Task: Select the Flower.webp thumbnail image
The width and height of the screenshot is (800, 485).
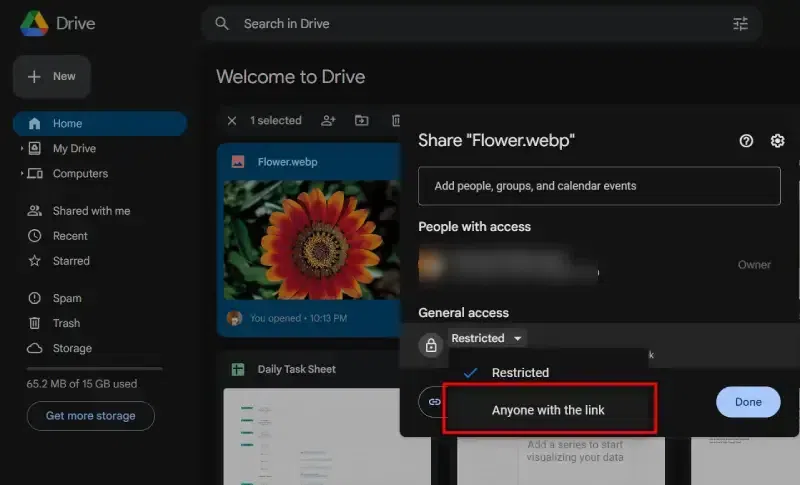Action: tap(312, 239)
